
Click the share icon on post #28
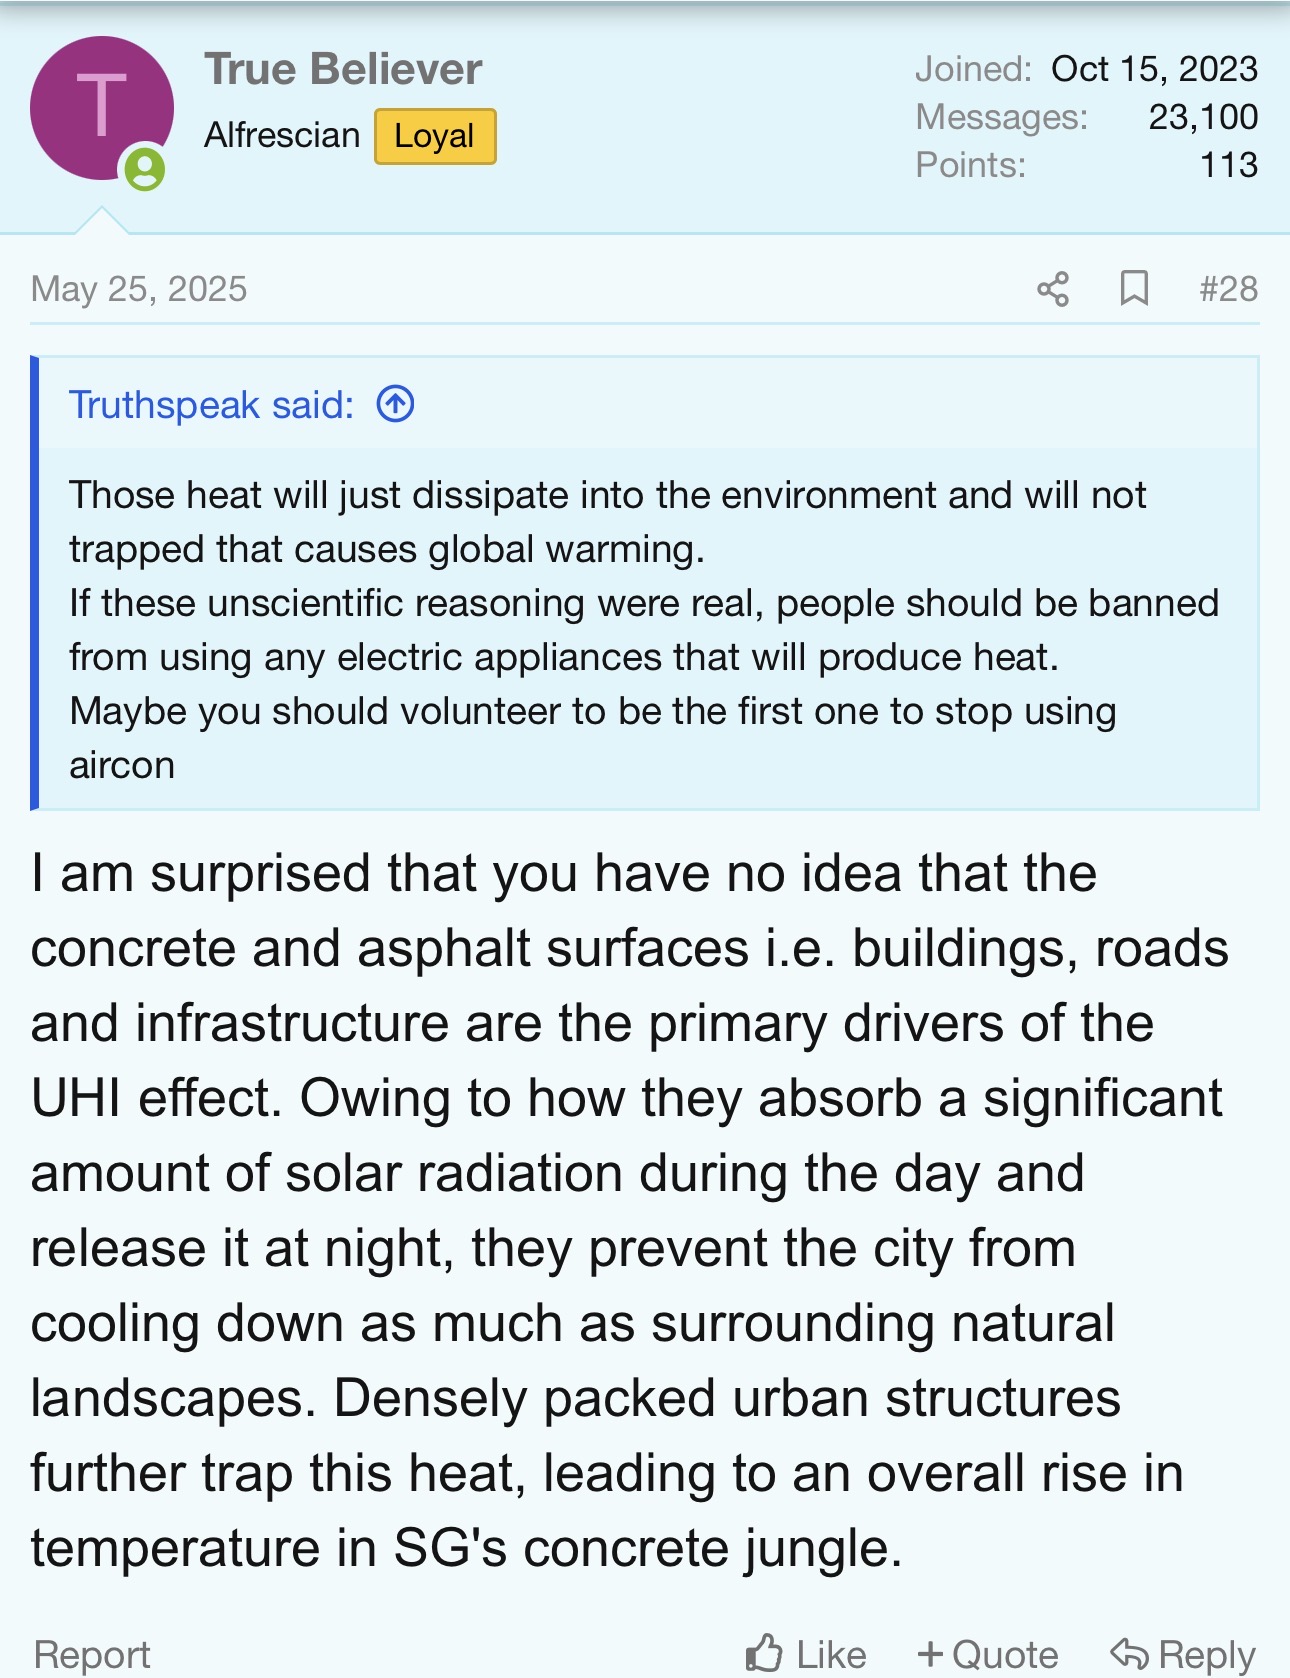coord(1053,289)
